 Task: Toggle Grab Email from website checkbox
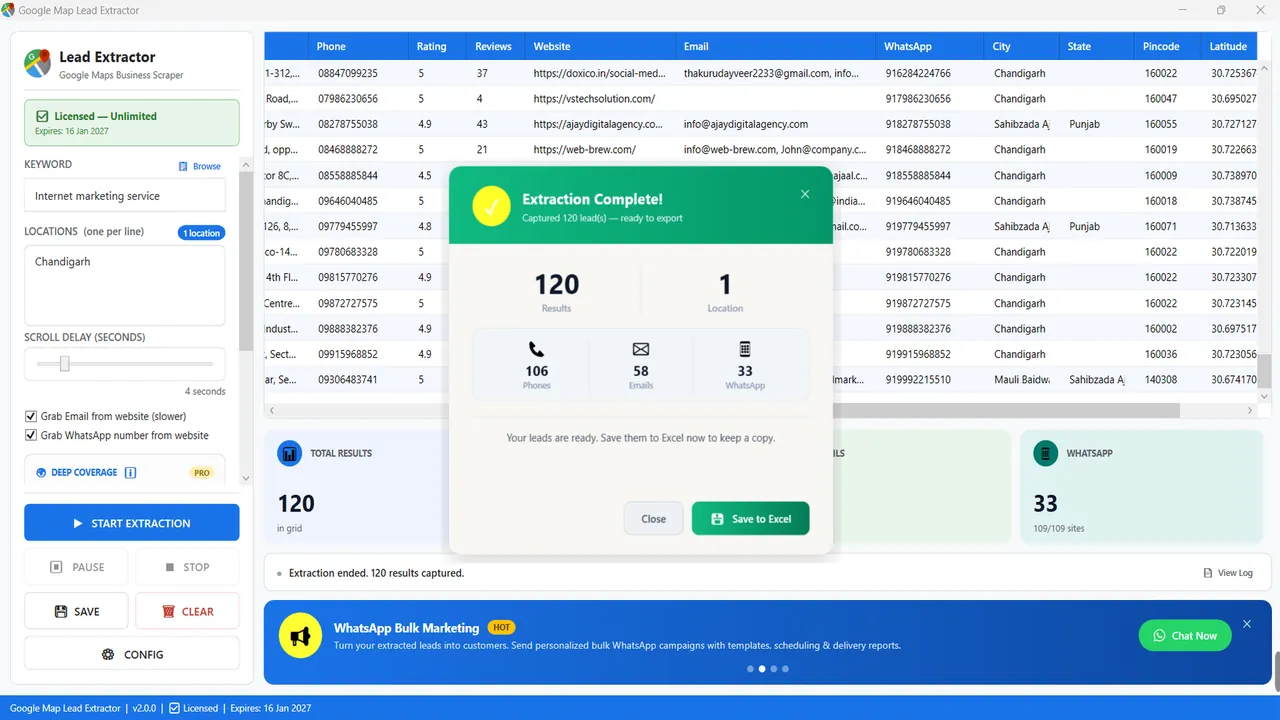[x=31, y=416]
